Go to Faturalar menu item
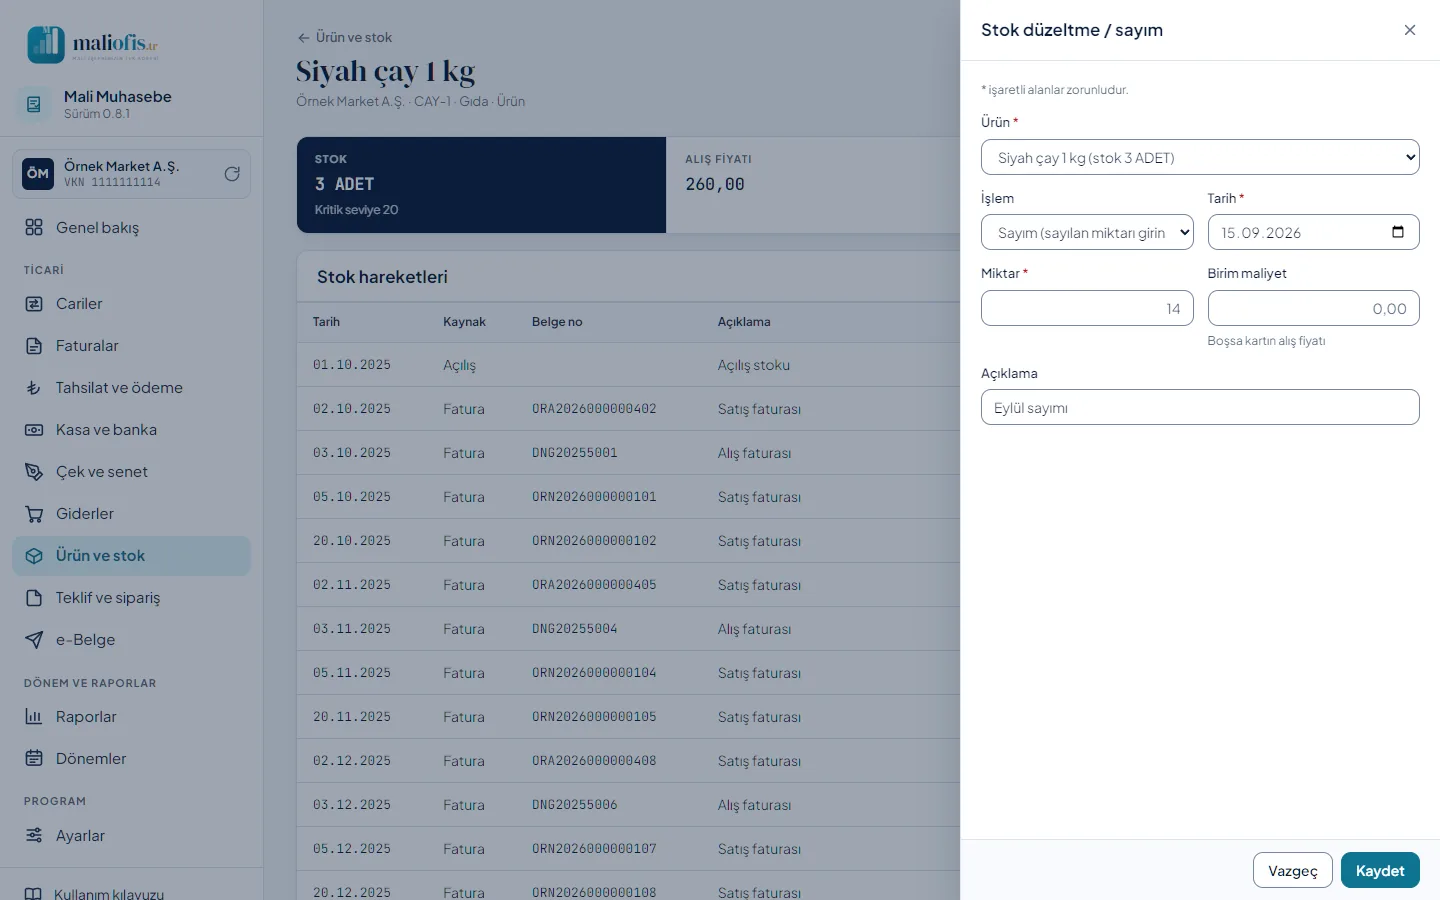This screenshot has height=900, width=1440. [132, 346]
